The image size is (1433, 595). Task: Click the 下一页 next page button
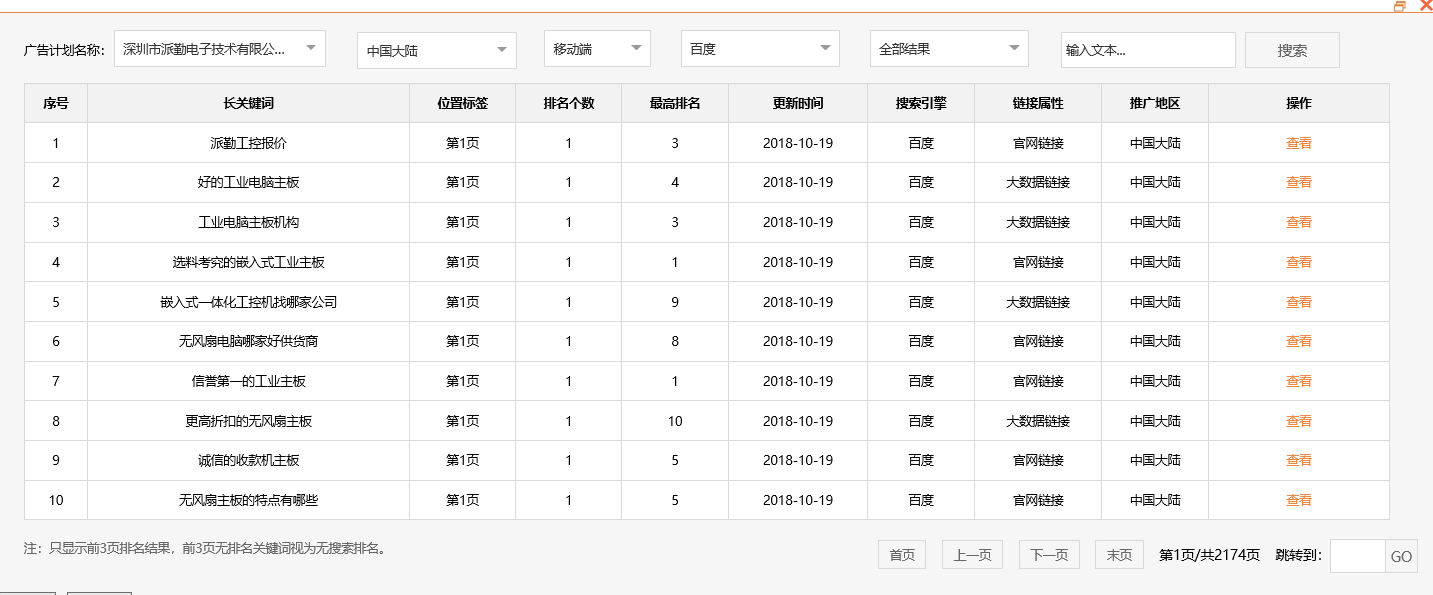[x=1048, y=554]
